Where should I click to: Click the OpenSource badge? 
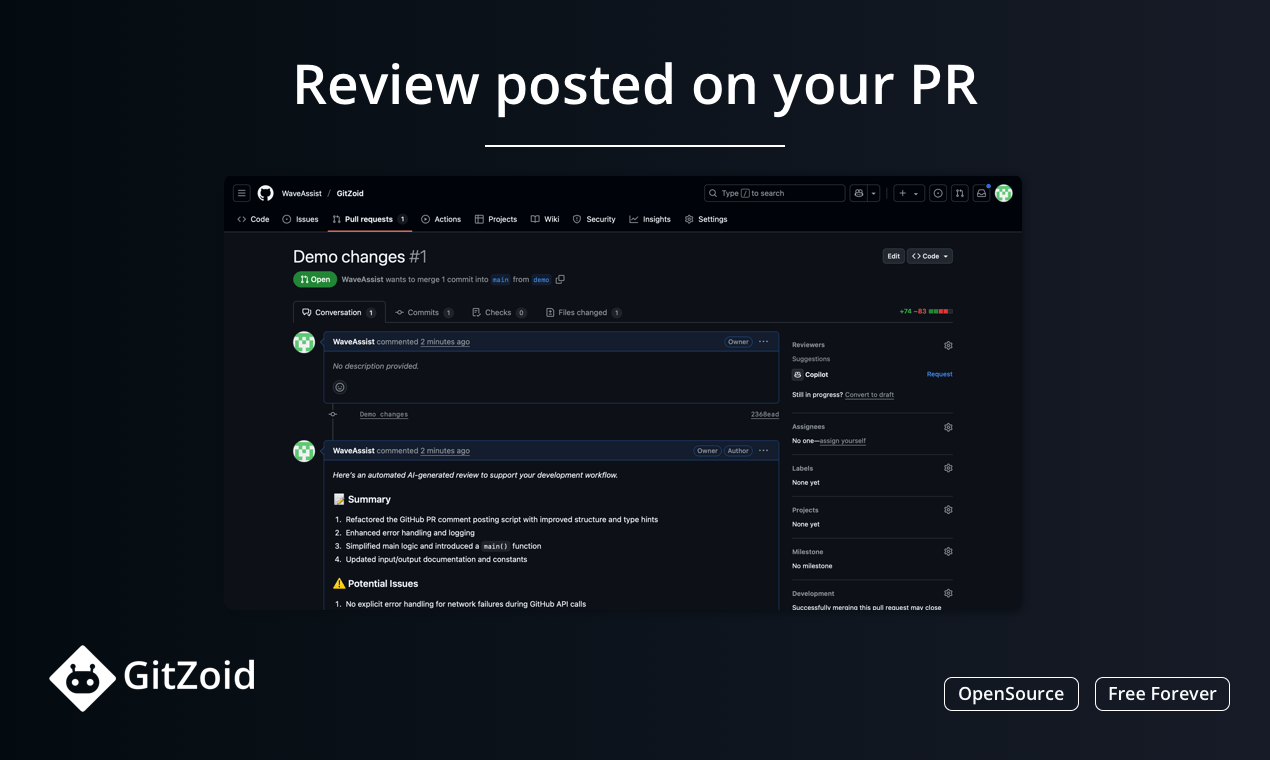click(x=1011, y=694)
